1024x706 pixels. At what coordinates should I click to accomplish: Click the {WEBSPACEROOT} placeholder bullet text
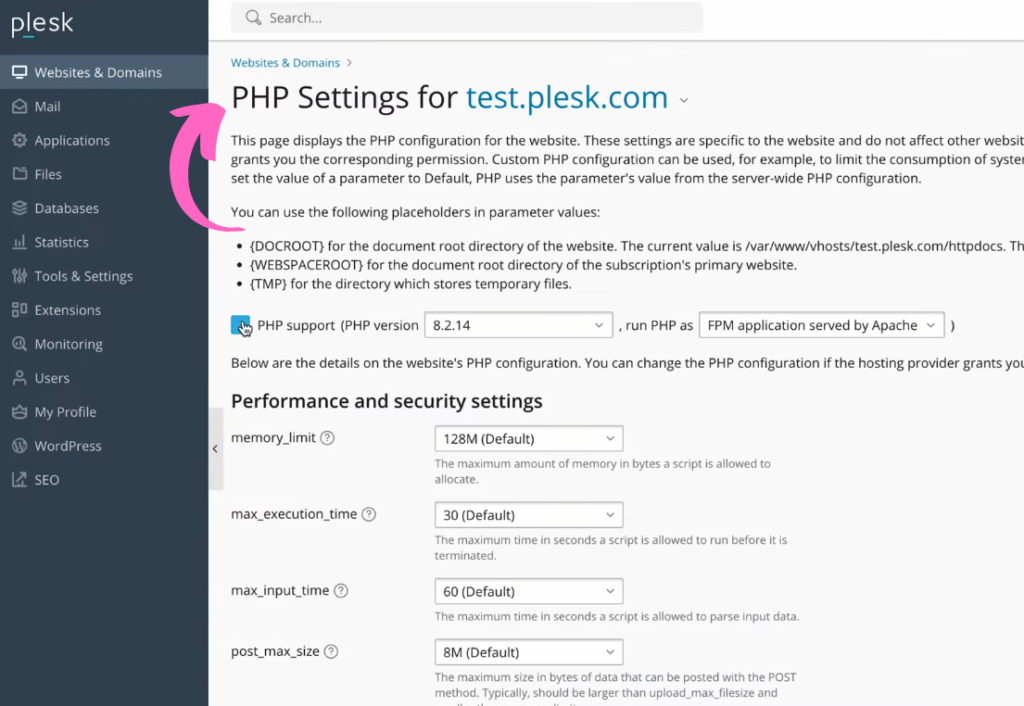pos(523,265)
